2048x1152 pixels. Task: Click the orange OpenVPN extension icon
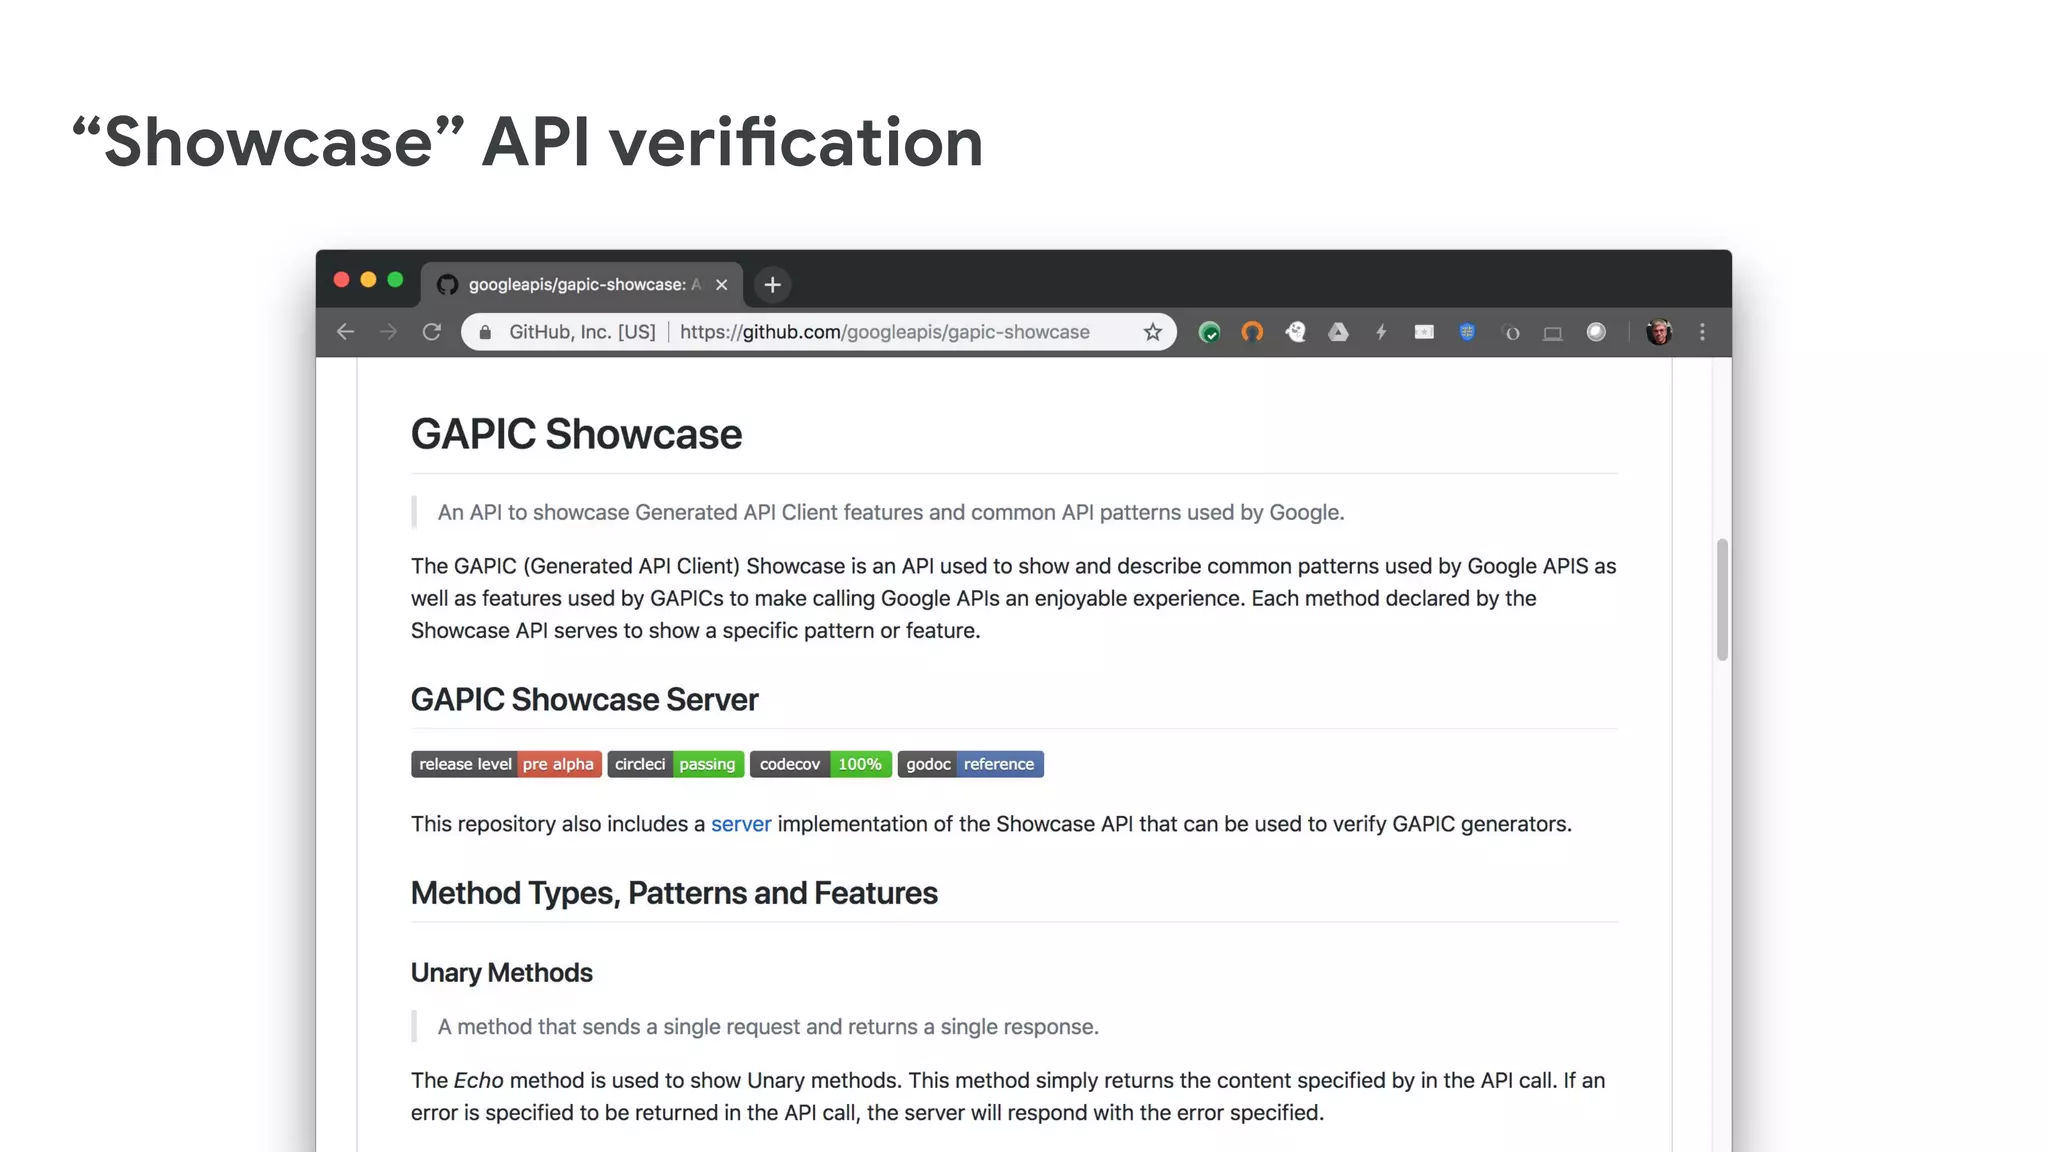(x=1252, y=332)
